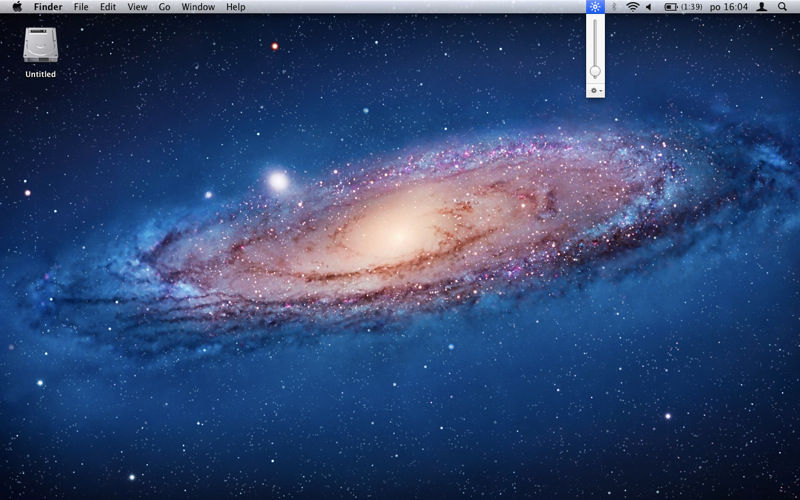Open the battery status menu
This screenshot has height=500, width=800.
(x=671, y=7)
